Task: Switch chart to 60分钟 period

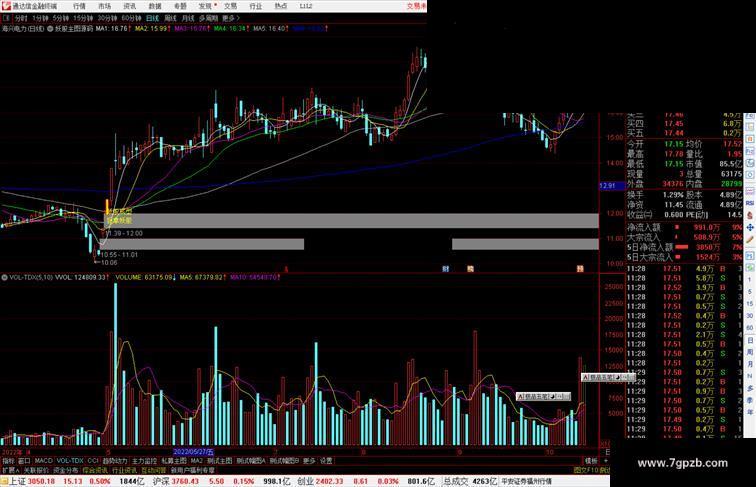Action: coord(131,18)
